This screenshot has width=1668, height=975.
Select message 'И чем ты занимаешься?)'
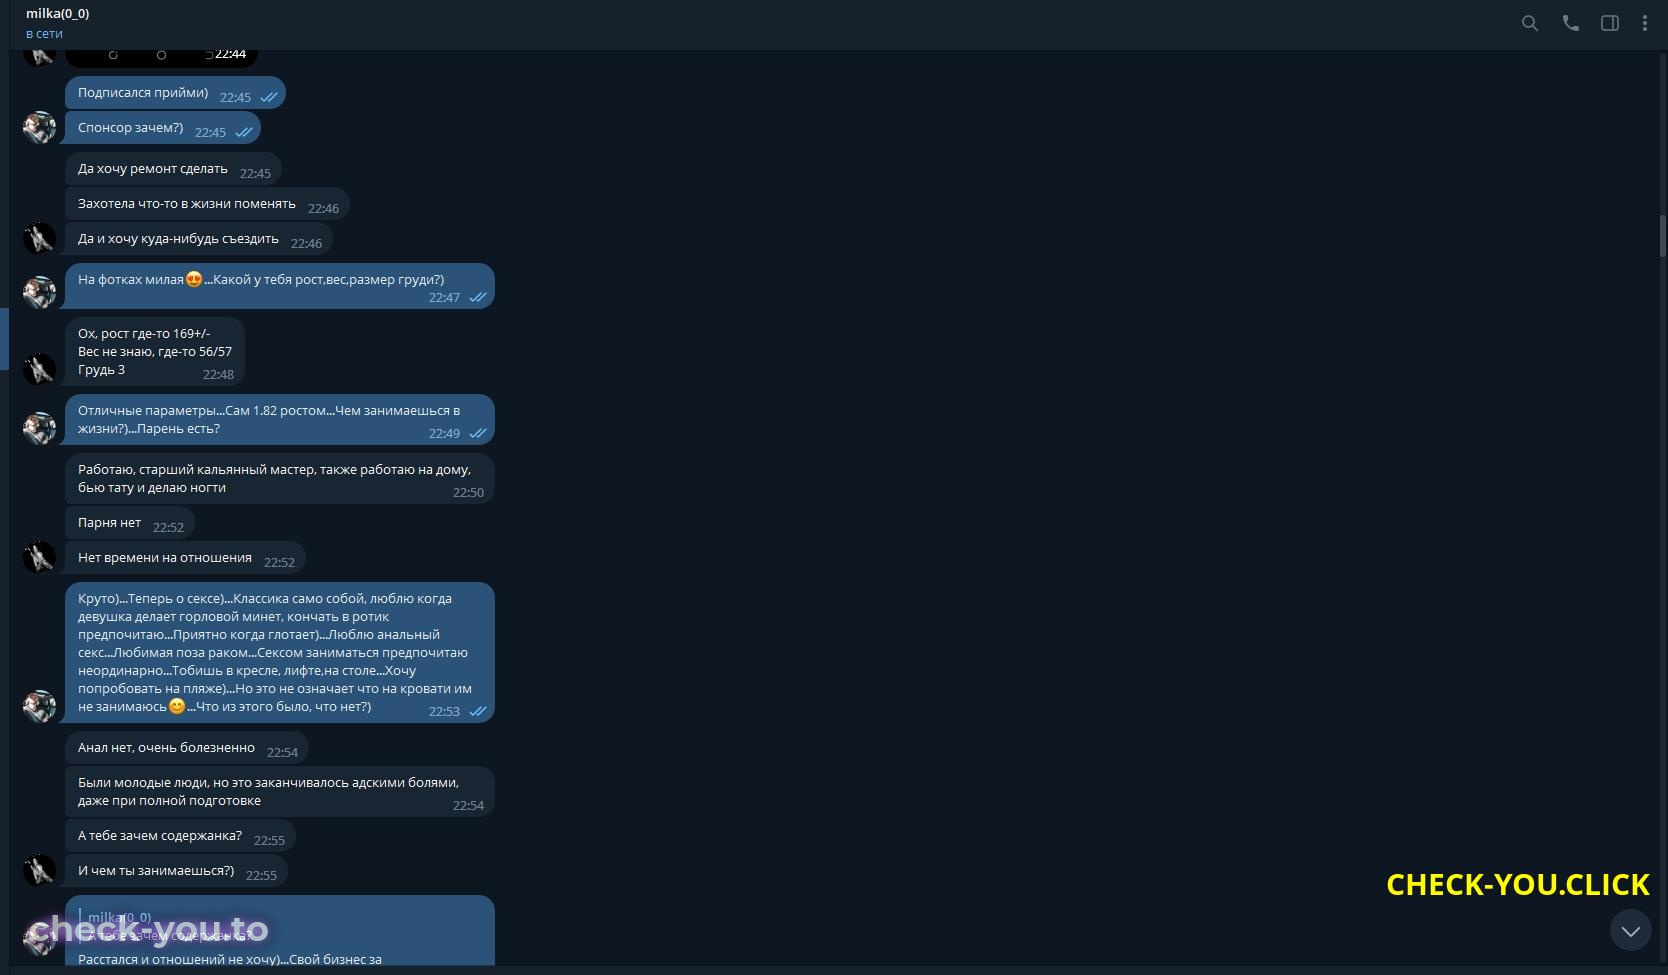[176, 871]
